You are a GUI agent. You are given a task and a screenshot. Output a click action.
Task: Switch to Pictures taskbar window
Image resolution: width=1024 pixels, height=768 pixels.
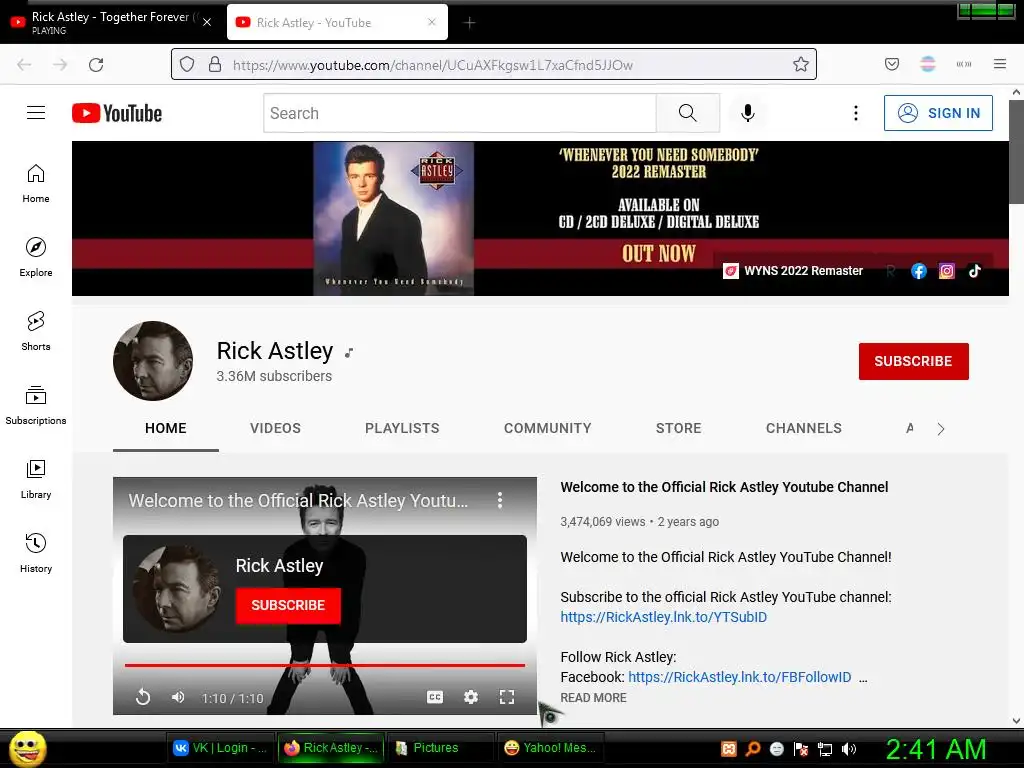coord(439,748)
